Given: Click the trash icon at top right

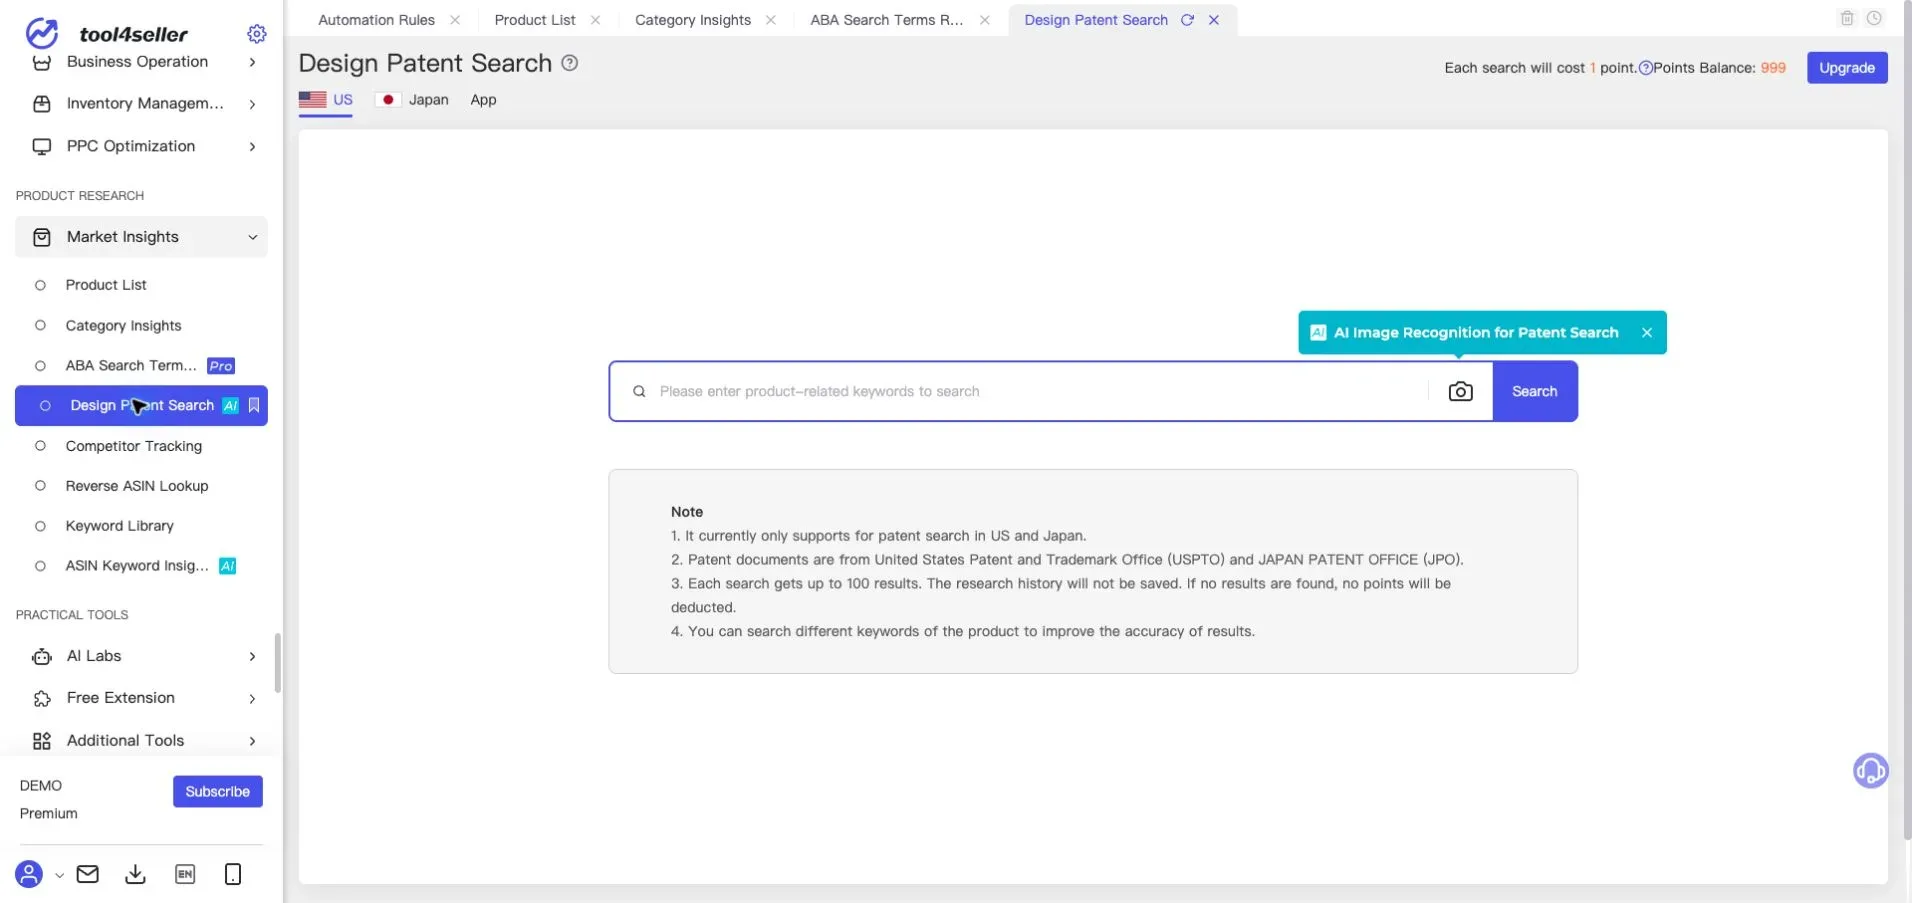Looking at the screenshot, I should (1847, 18).
